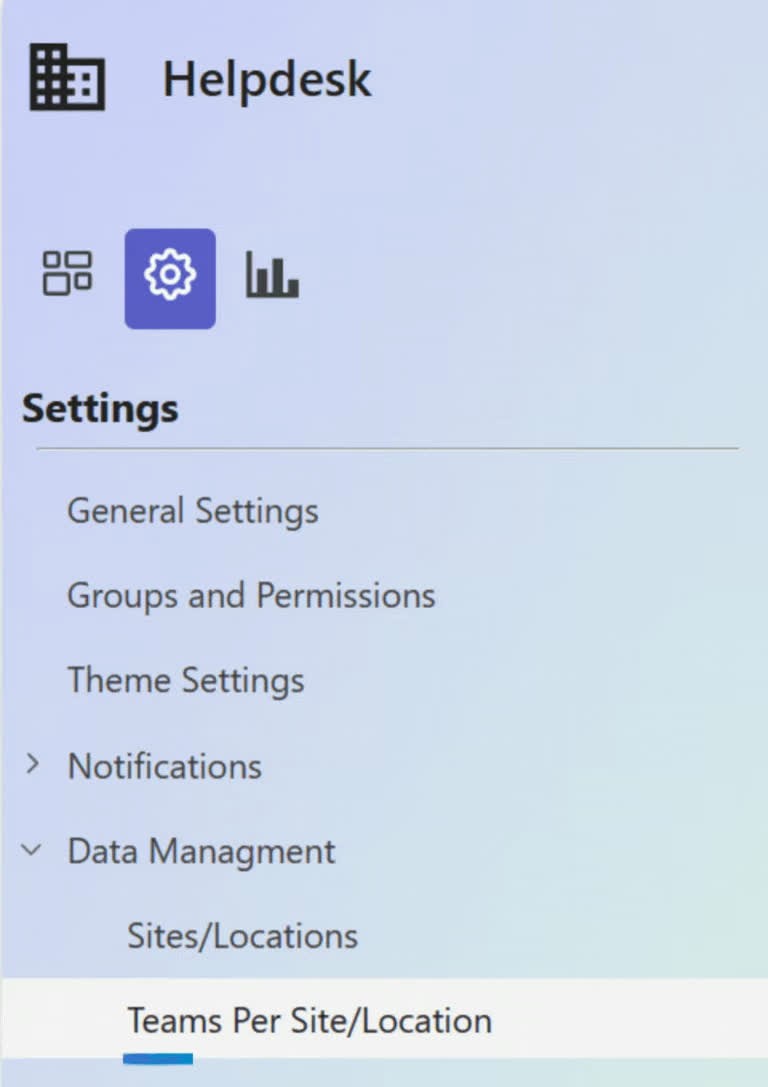This screenshot has height=1087, width=768.
Task: Go to Groups and Permissions
Action: point(251,596)
